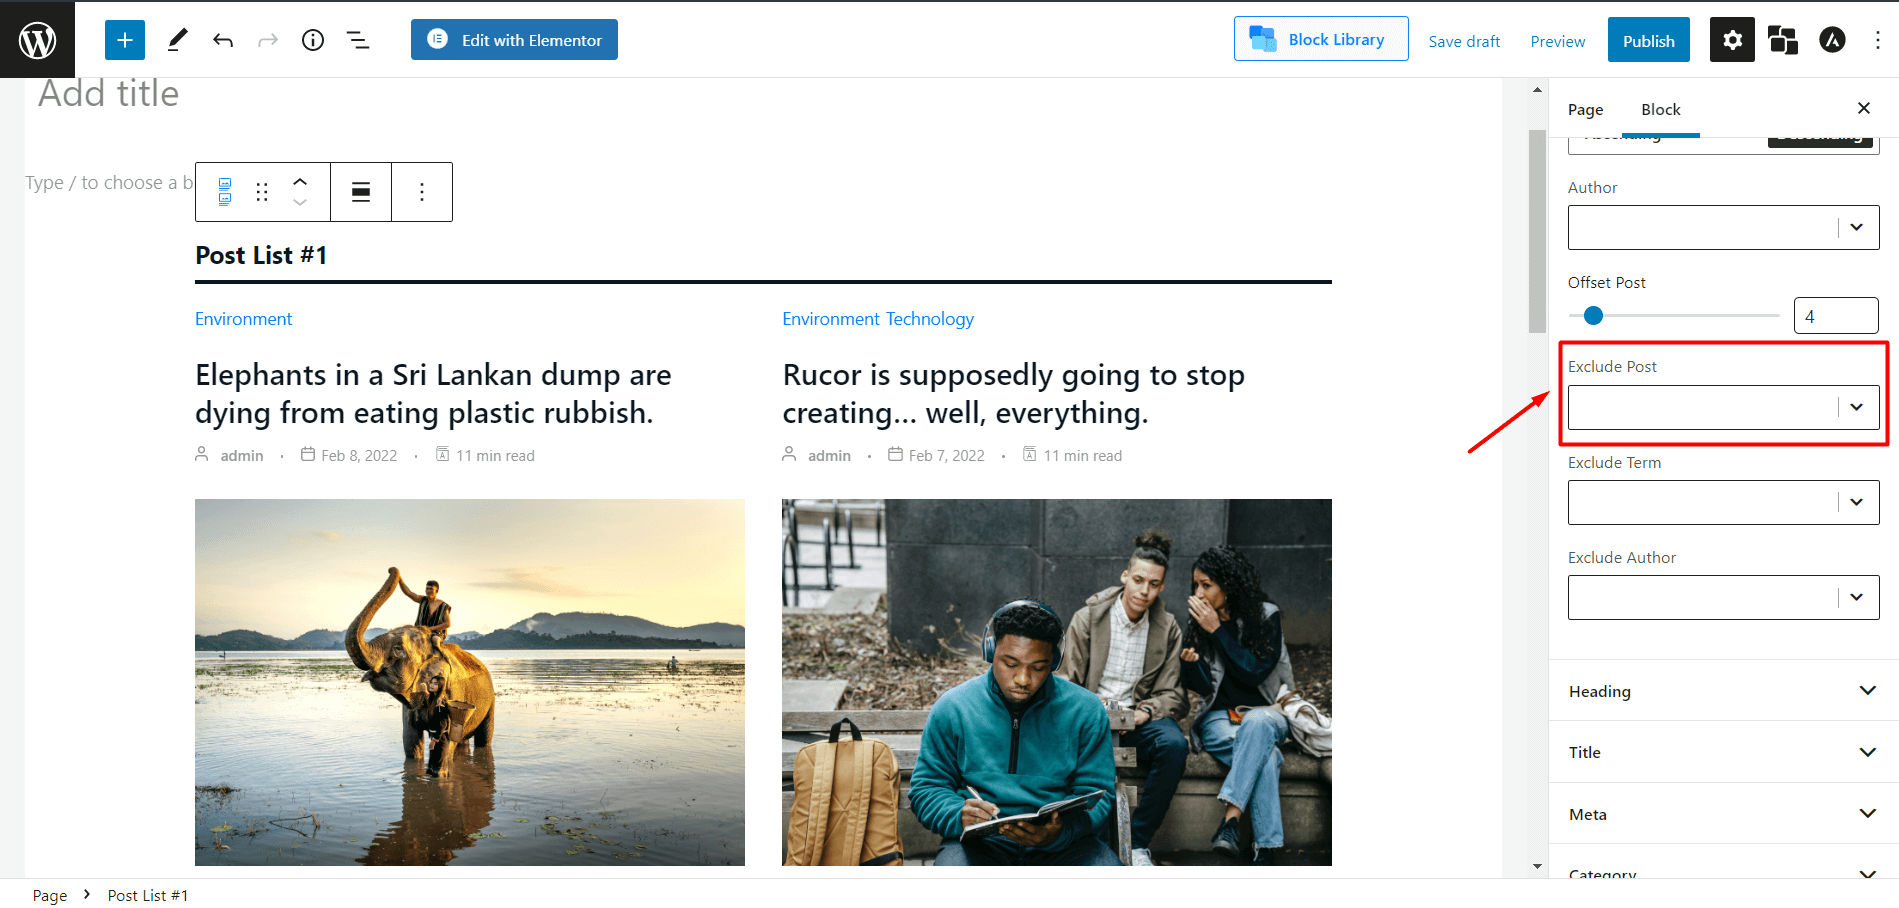1899x908 pixels.
Task: Click the students on bench image
Action: coord(1057,682)
